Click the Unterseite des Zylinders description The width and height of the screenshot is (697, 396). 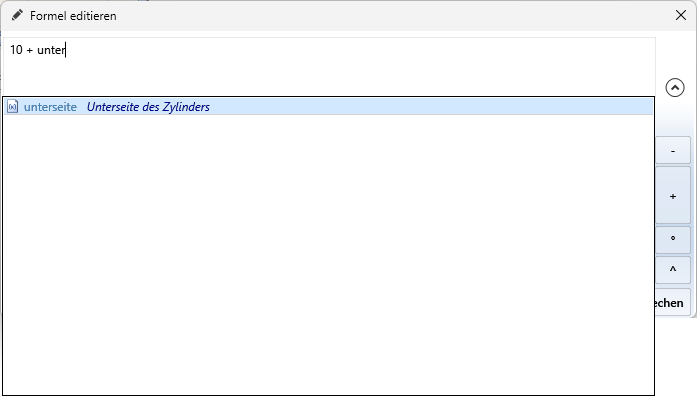tap(148, 107)
